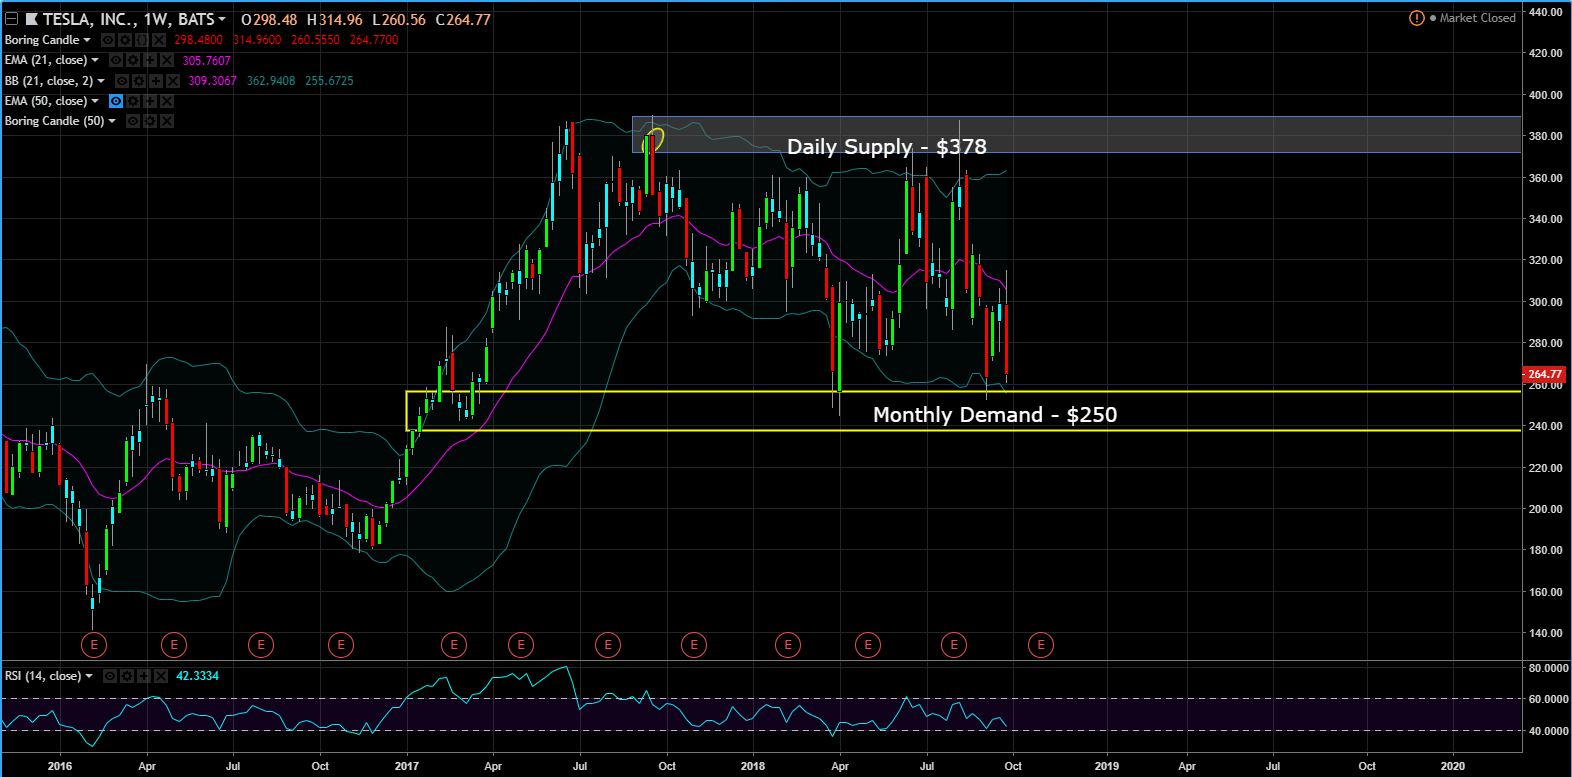Toggle the highlighted eye for EMA (50, close)
This screenshot has height=777, width=1572.
116,101
